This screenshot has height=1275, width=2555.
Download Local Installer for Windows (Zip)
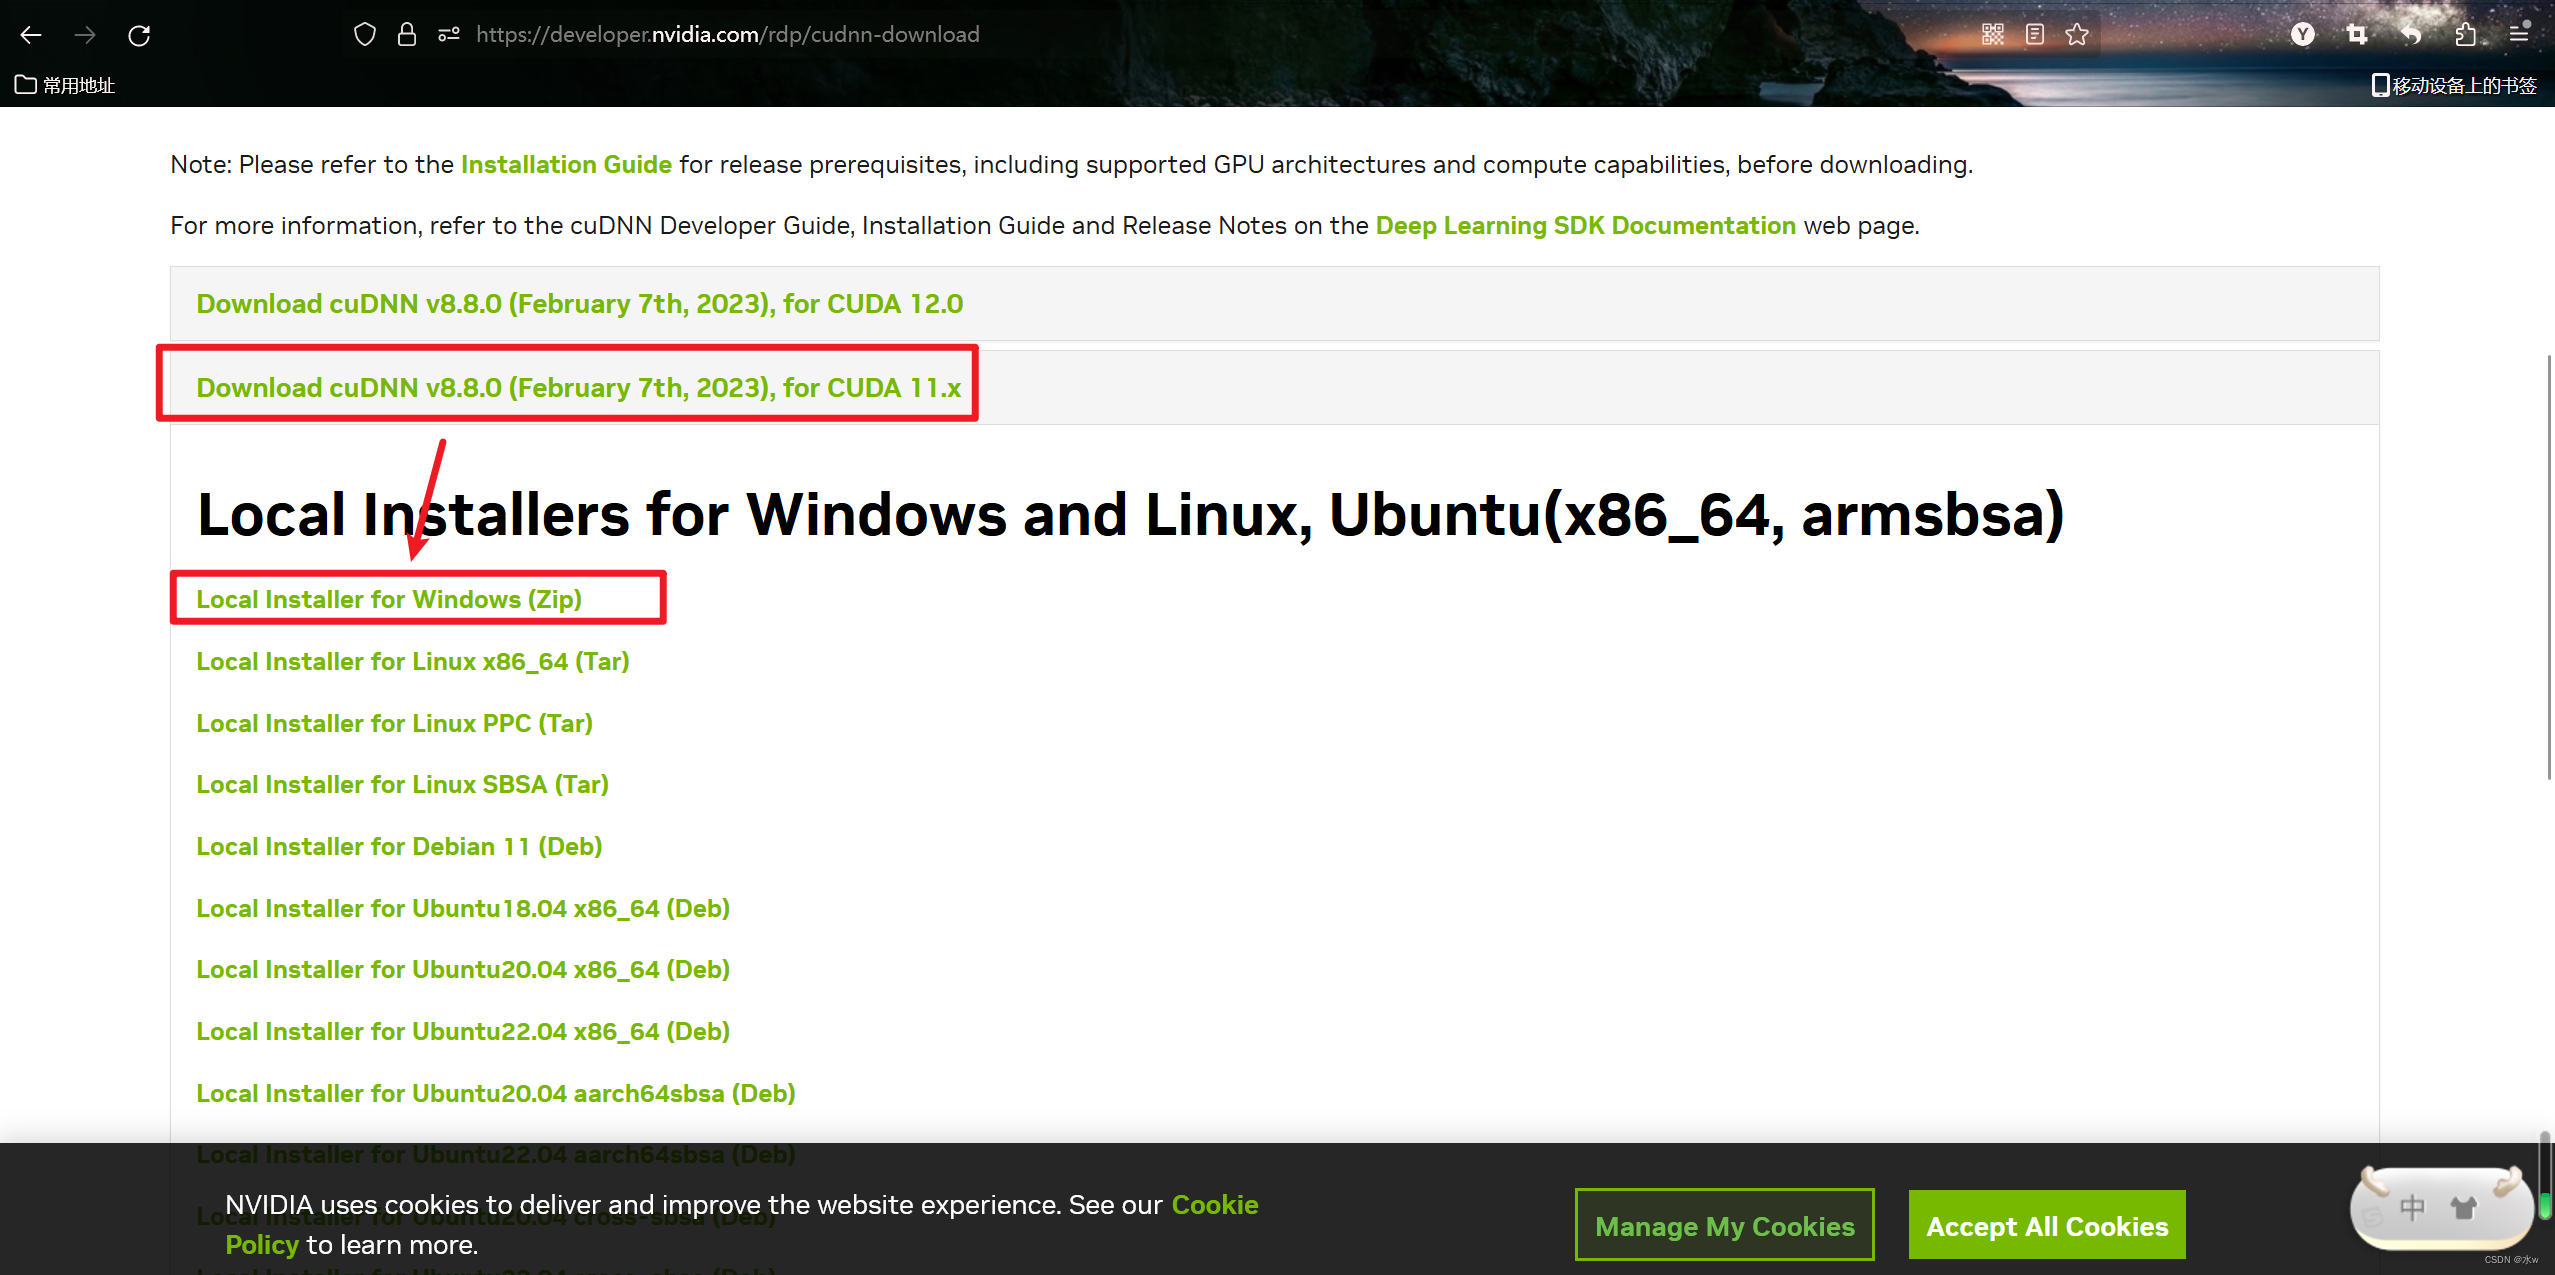pyautogui.click(x=388, y=599)
